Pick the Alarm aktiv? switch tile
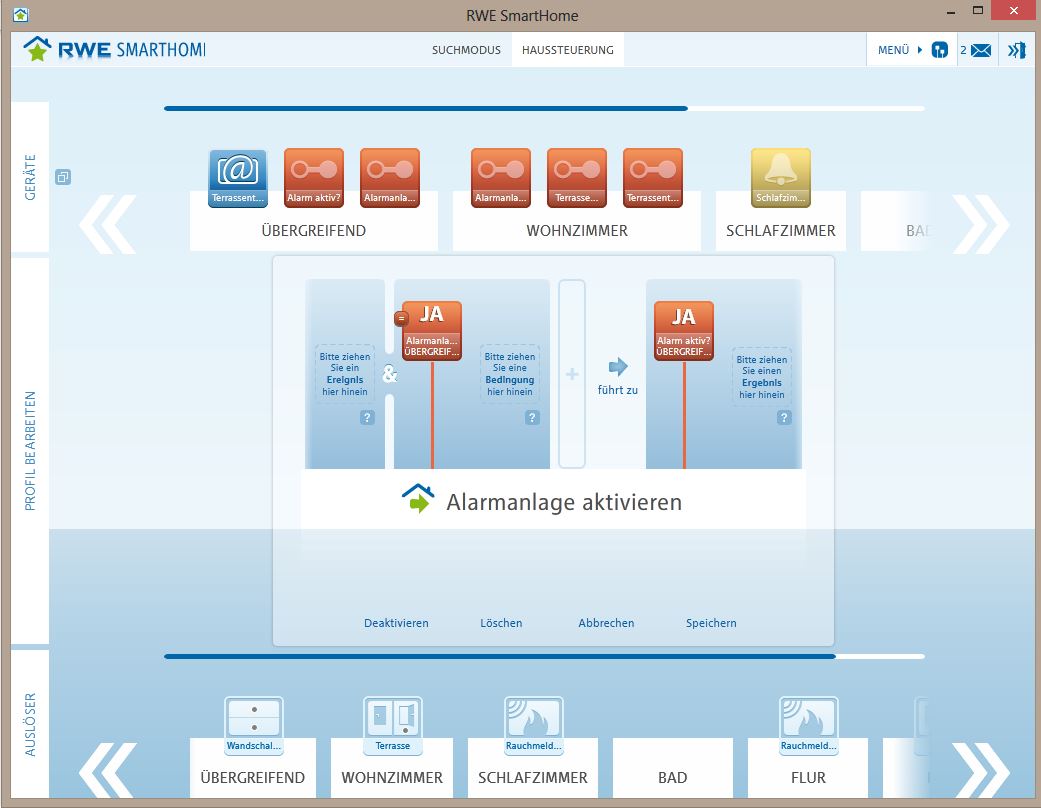The image size is (1041, 808). pyautogui.click(x=313, y=178)
